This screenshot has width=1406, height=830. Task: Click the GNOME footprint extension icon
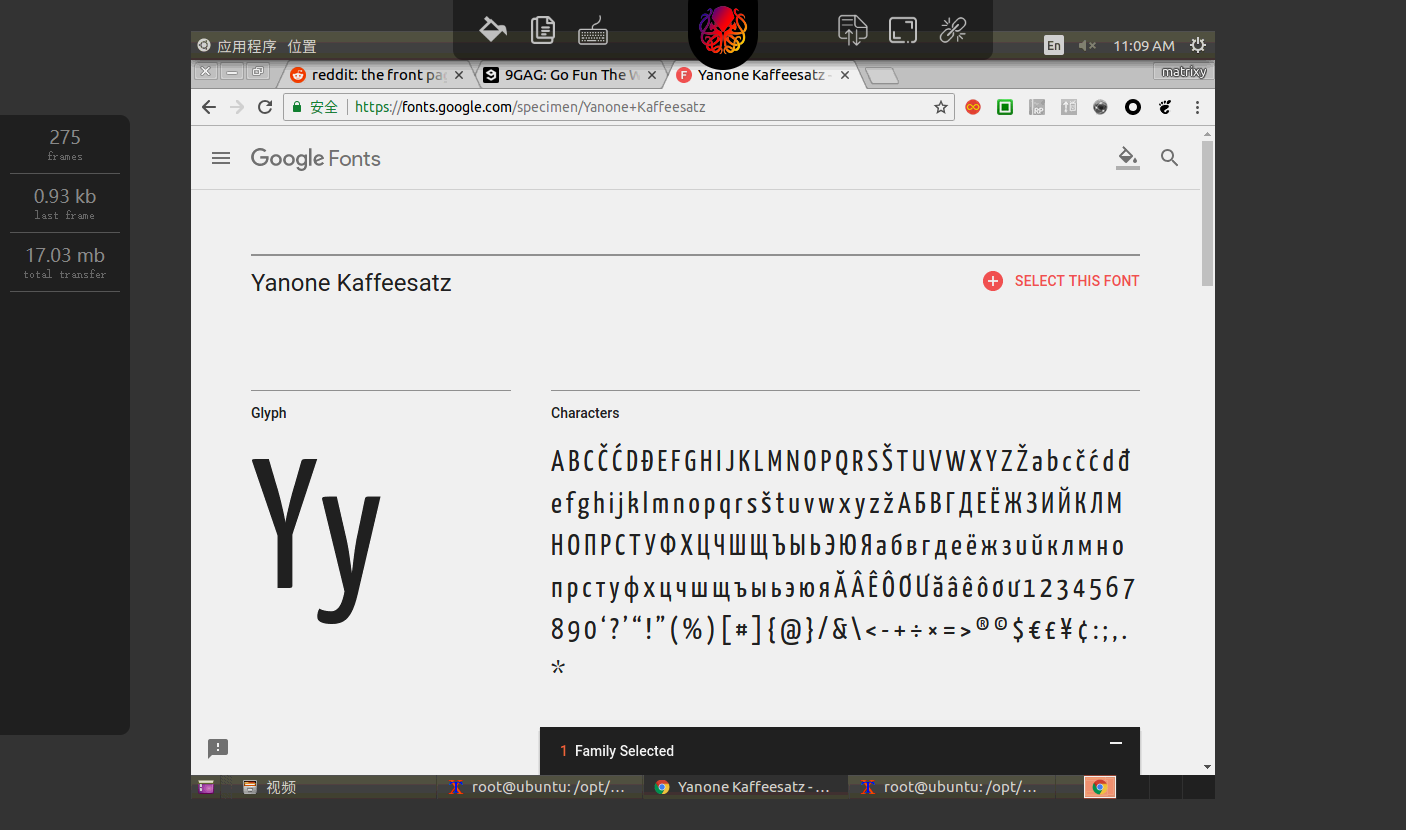point(1165,107)
